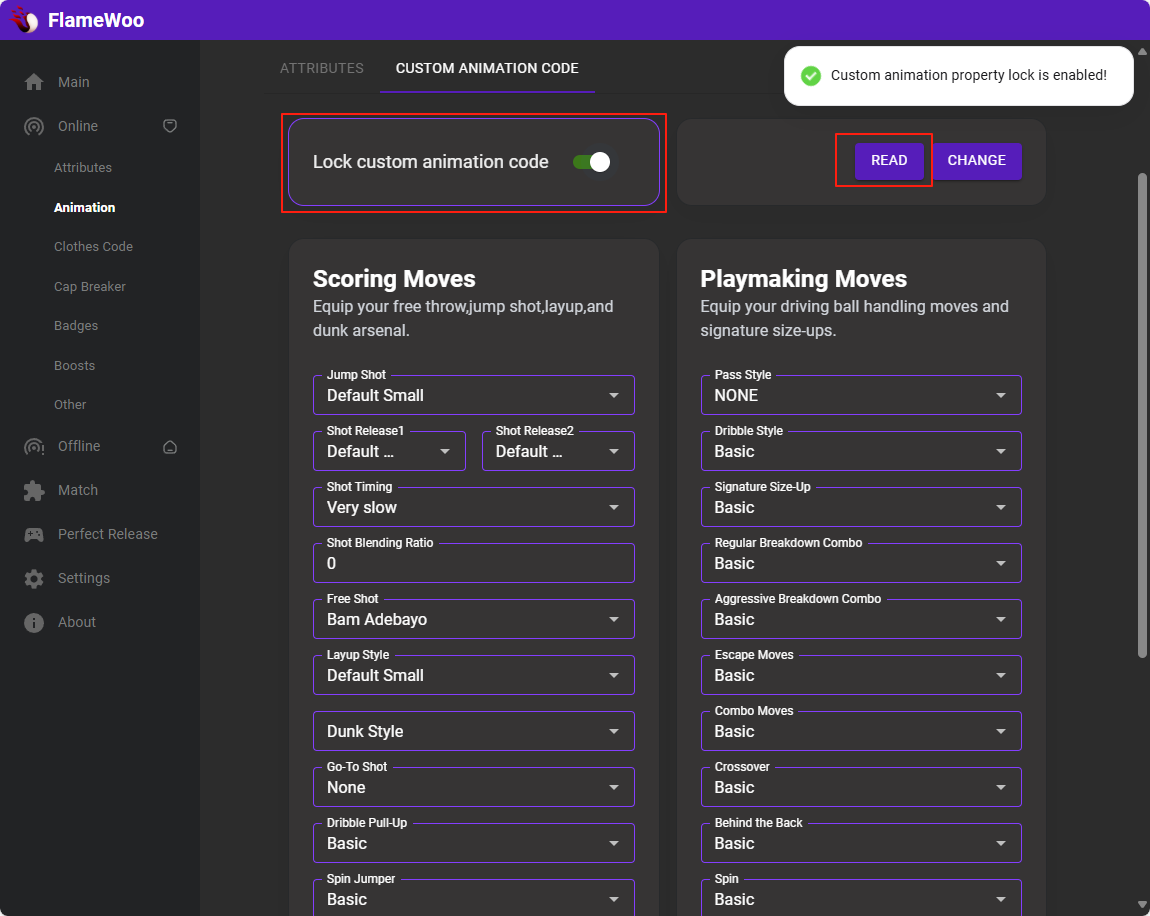Expand the Spin dropdown under Playmaking Moves
The height and width of the screenshot is (916, 1150).
click(x=861, y=898)
